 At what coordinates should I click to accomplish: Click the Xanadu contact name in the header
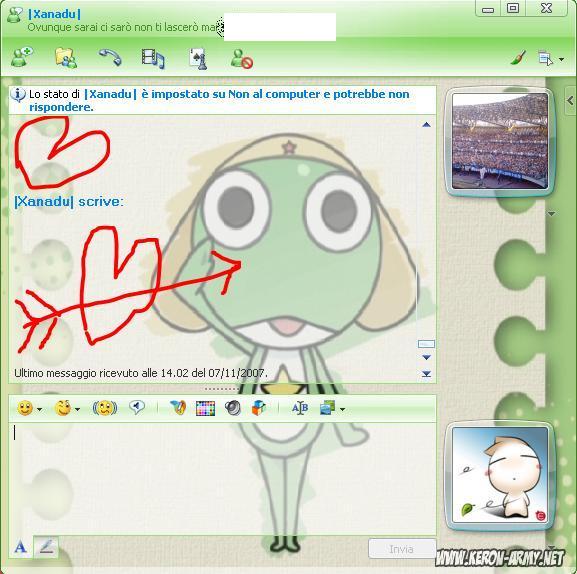click(54, 14)
